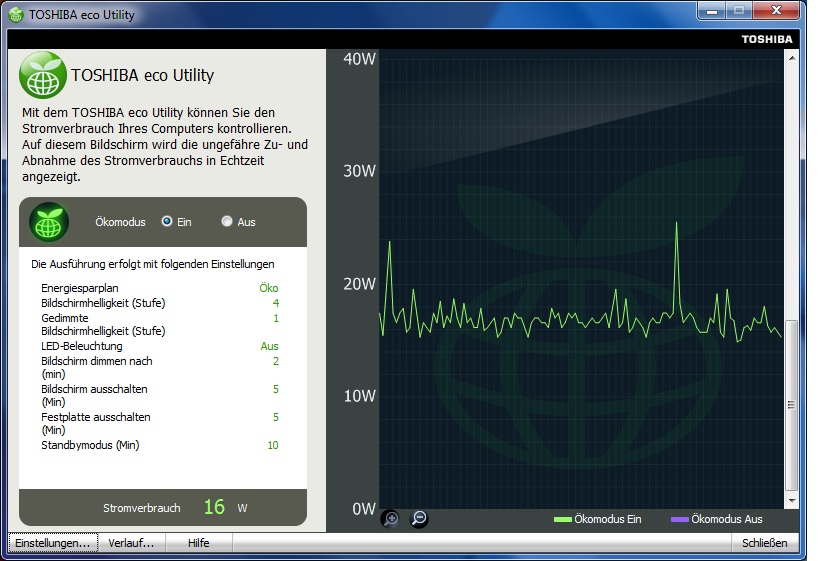This screenshot has height=561, width=819.
Task: Click the Bildschirm dimmen nach label
Action: [x=97, y=367]
